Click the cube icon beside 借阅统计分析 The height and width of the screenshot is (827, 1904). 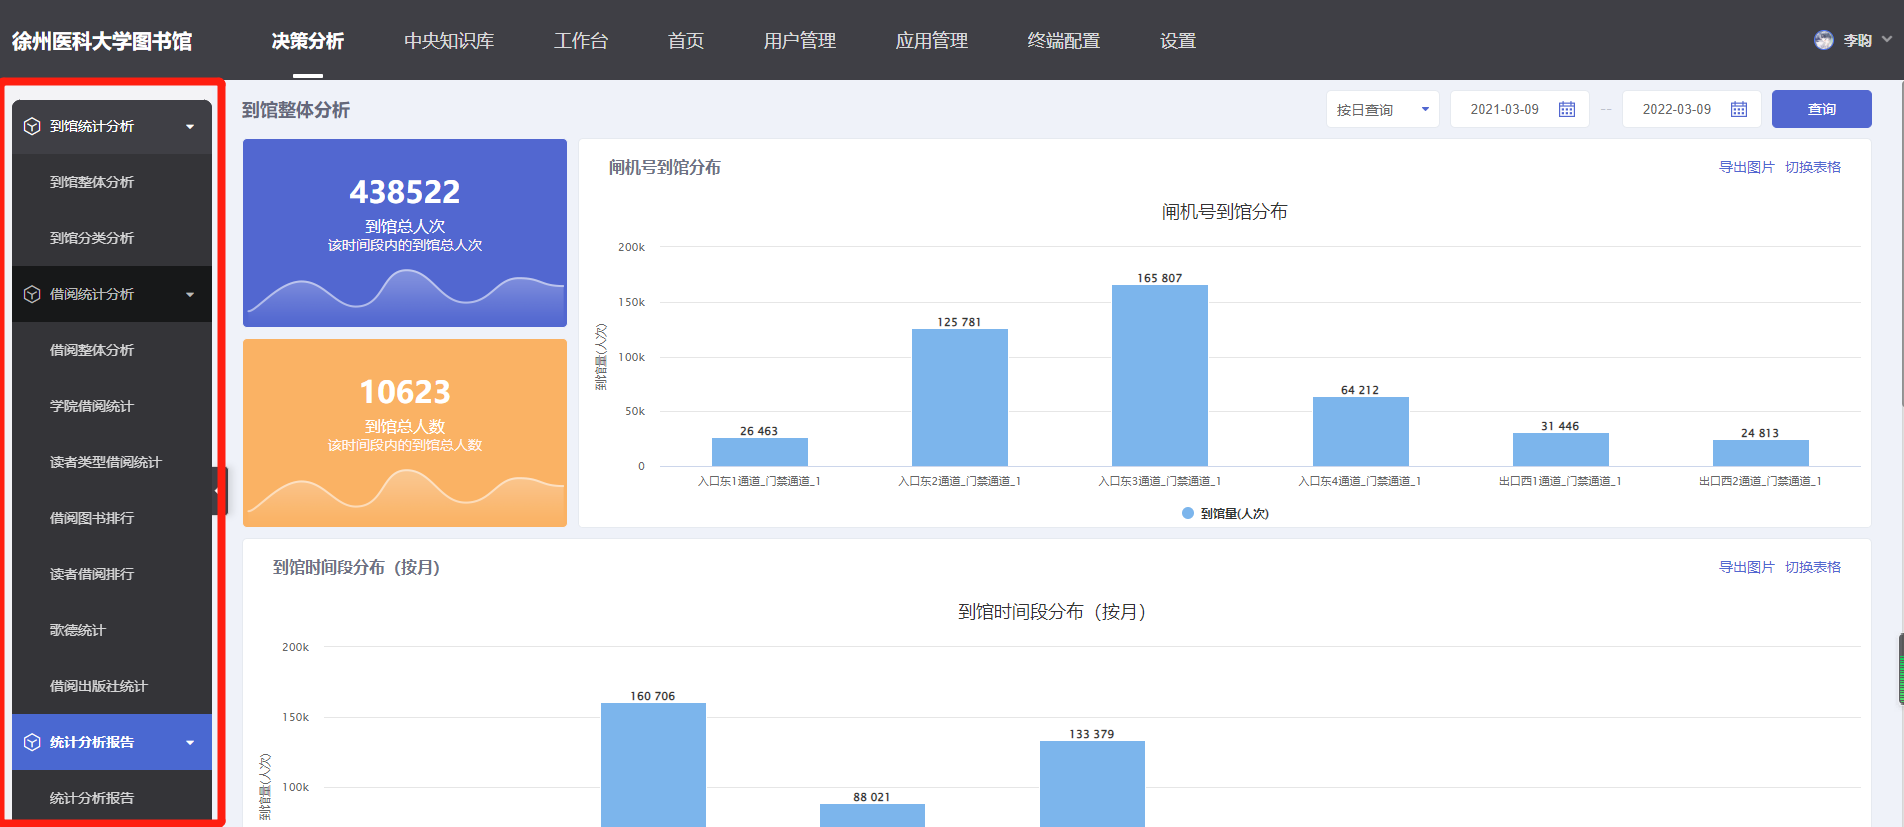pyautogui.click(x=32, y=294)
